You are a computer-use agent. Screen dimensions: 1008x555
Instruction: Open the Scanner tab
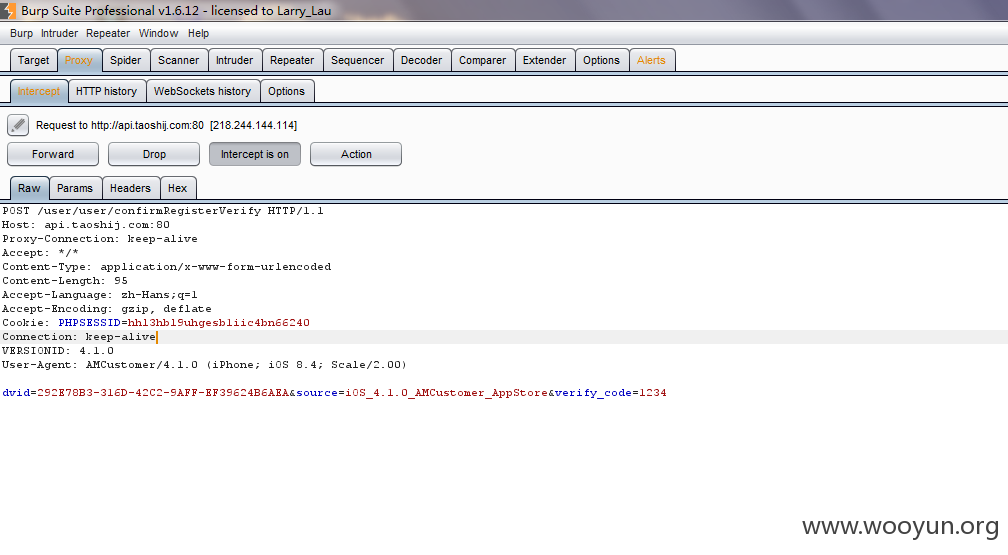(x=178, y=60)
